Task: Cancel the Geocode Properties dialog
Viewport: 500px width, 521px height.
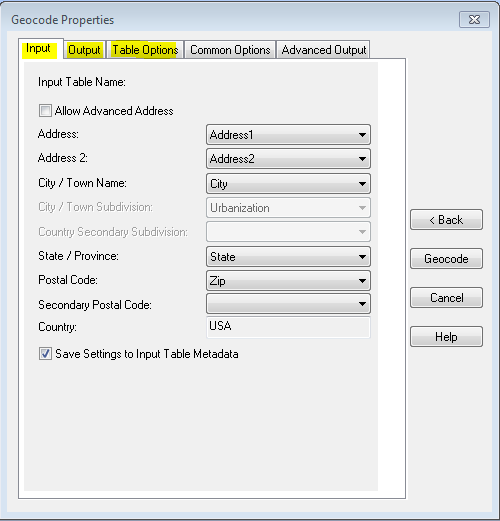Action: (x=446, y=298)
